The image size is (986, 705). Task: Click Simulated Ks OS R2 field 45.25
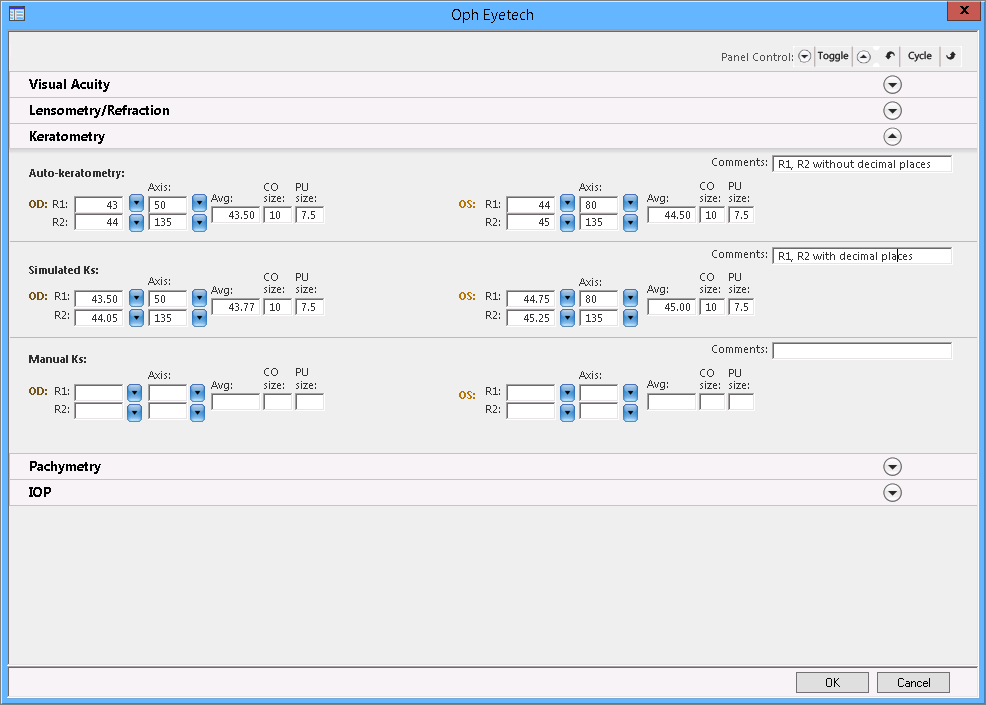coord(531,318)
